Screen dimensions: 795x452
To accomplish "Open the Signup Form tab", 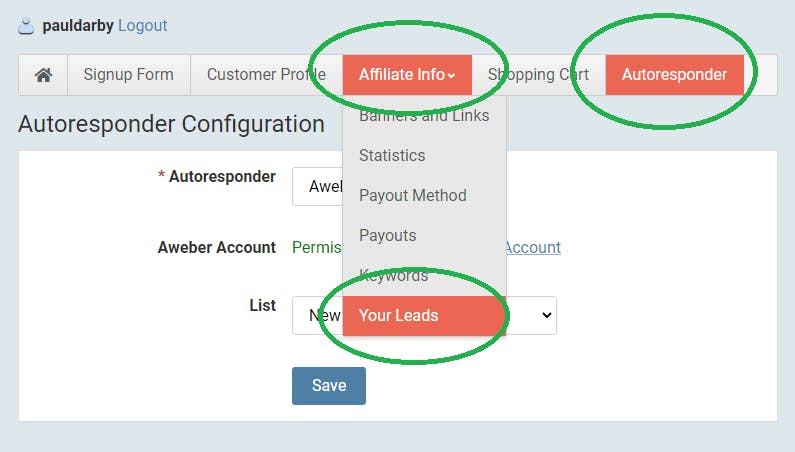I will tap(129, 75).
